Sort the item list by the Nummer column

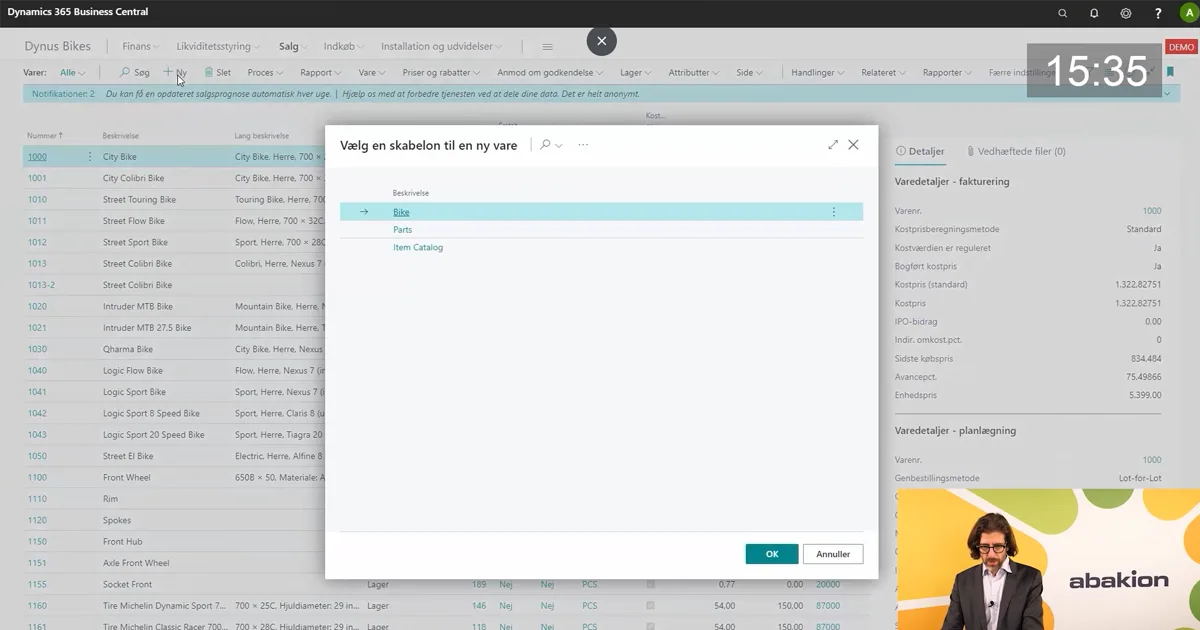[x=45, y=135]
